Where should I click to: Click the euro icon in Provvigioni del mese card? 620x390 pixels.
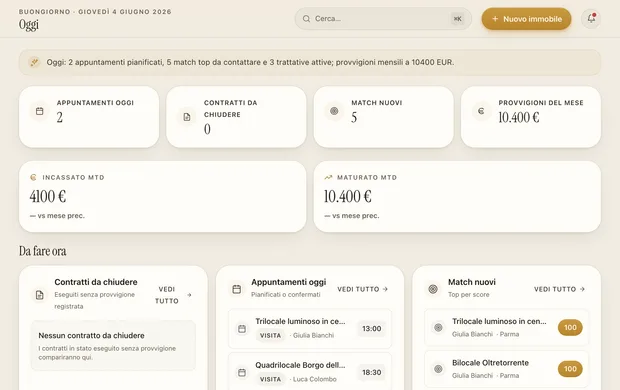pyautogui.click(x=481, y=111)
